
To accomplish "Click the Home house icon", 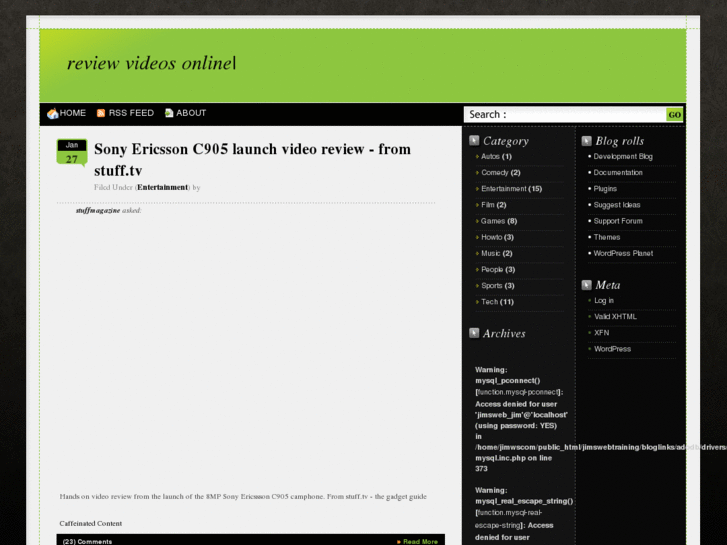I will pos(52,113).
